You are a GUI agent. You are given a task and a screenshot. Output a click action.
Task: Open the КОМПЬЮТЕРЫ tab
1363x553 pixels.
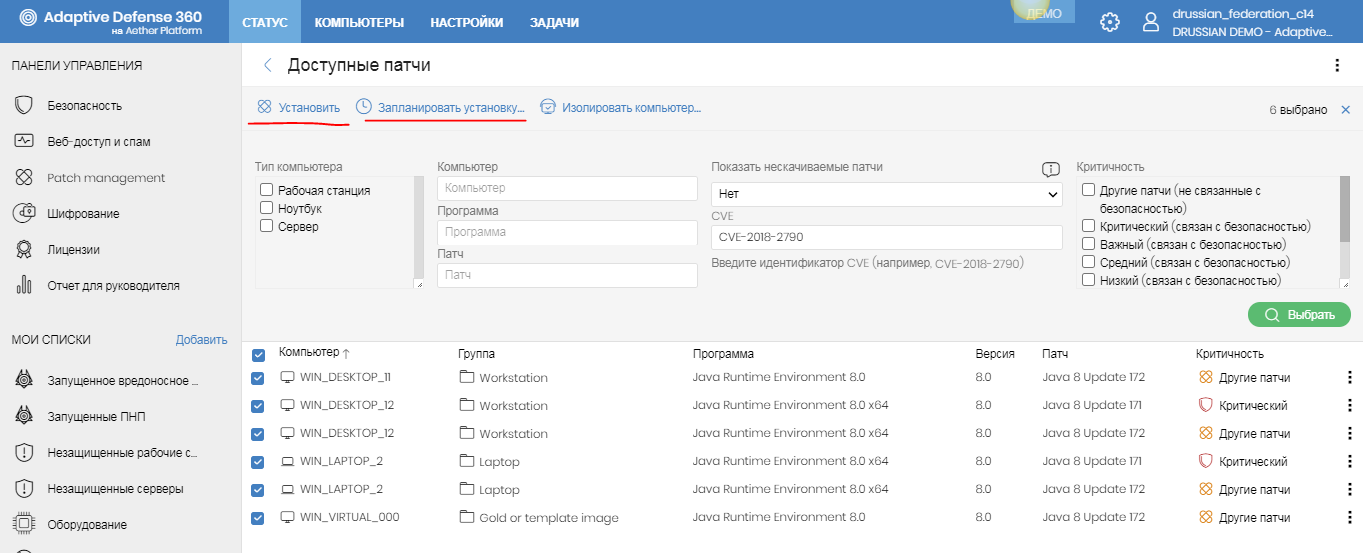[x=359, y=22]
